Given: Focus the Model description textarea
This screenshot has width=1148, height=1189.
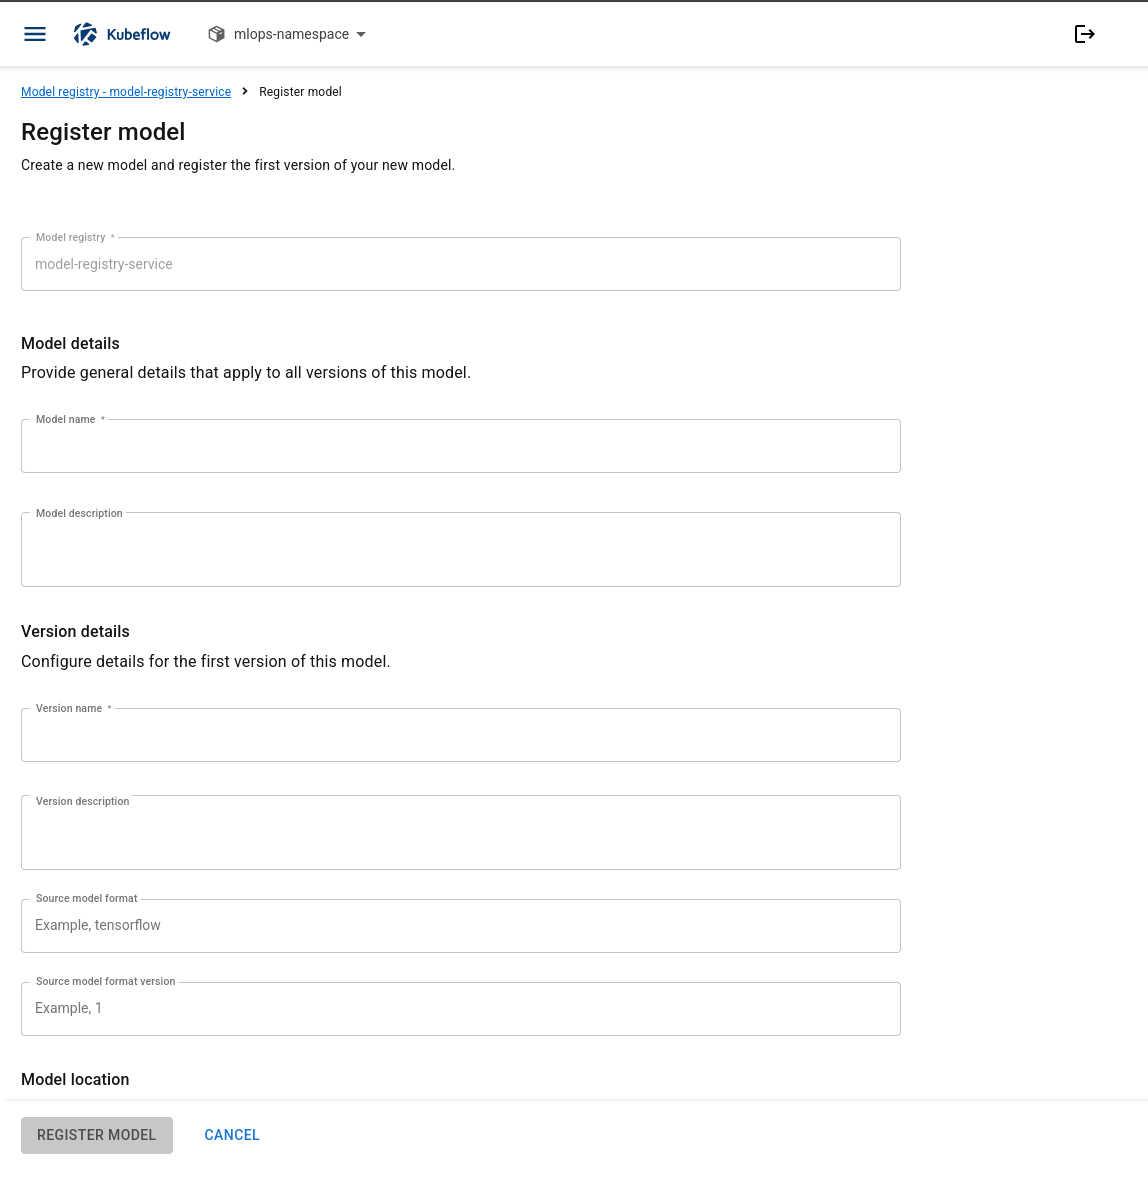Looking at the screenshot, I should 461,549.
